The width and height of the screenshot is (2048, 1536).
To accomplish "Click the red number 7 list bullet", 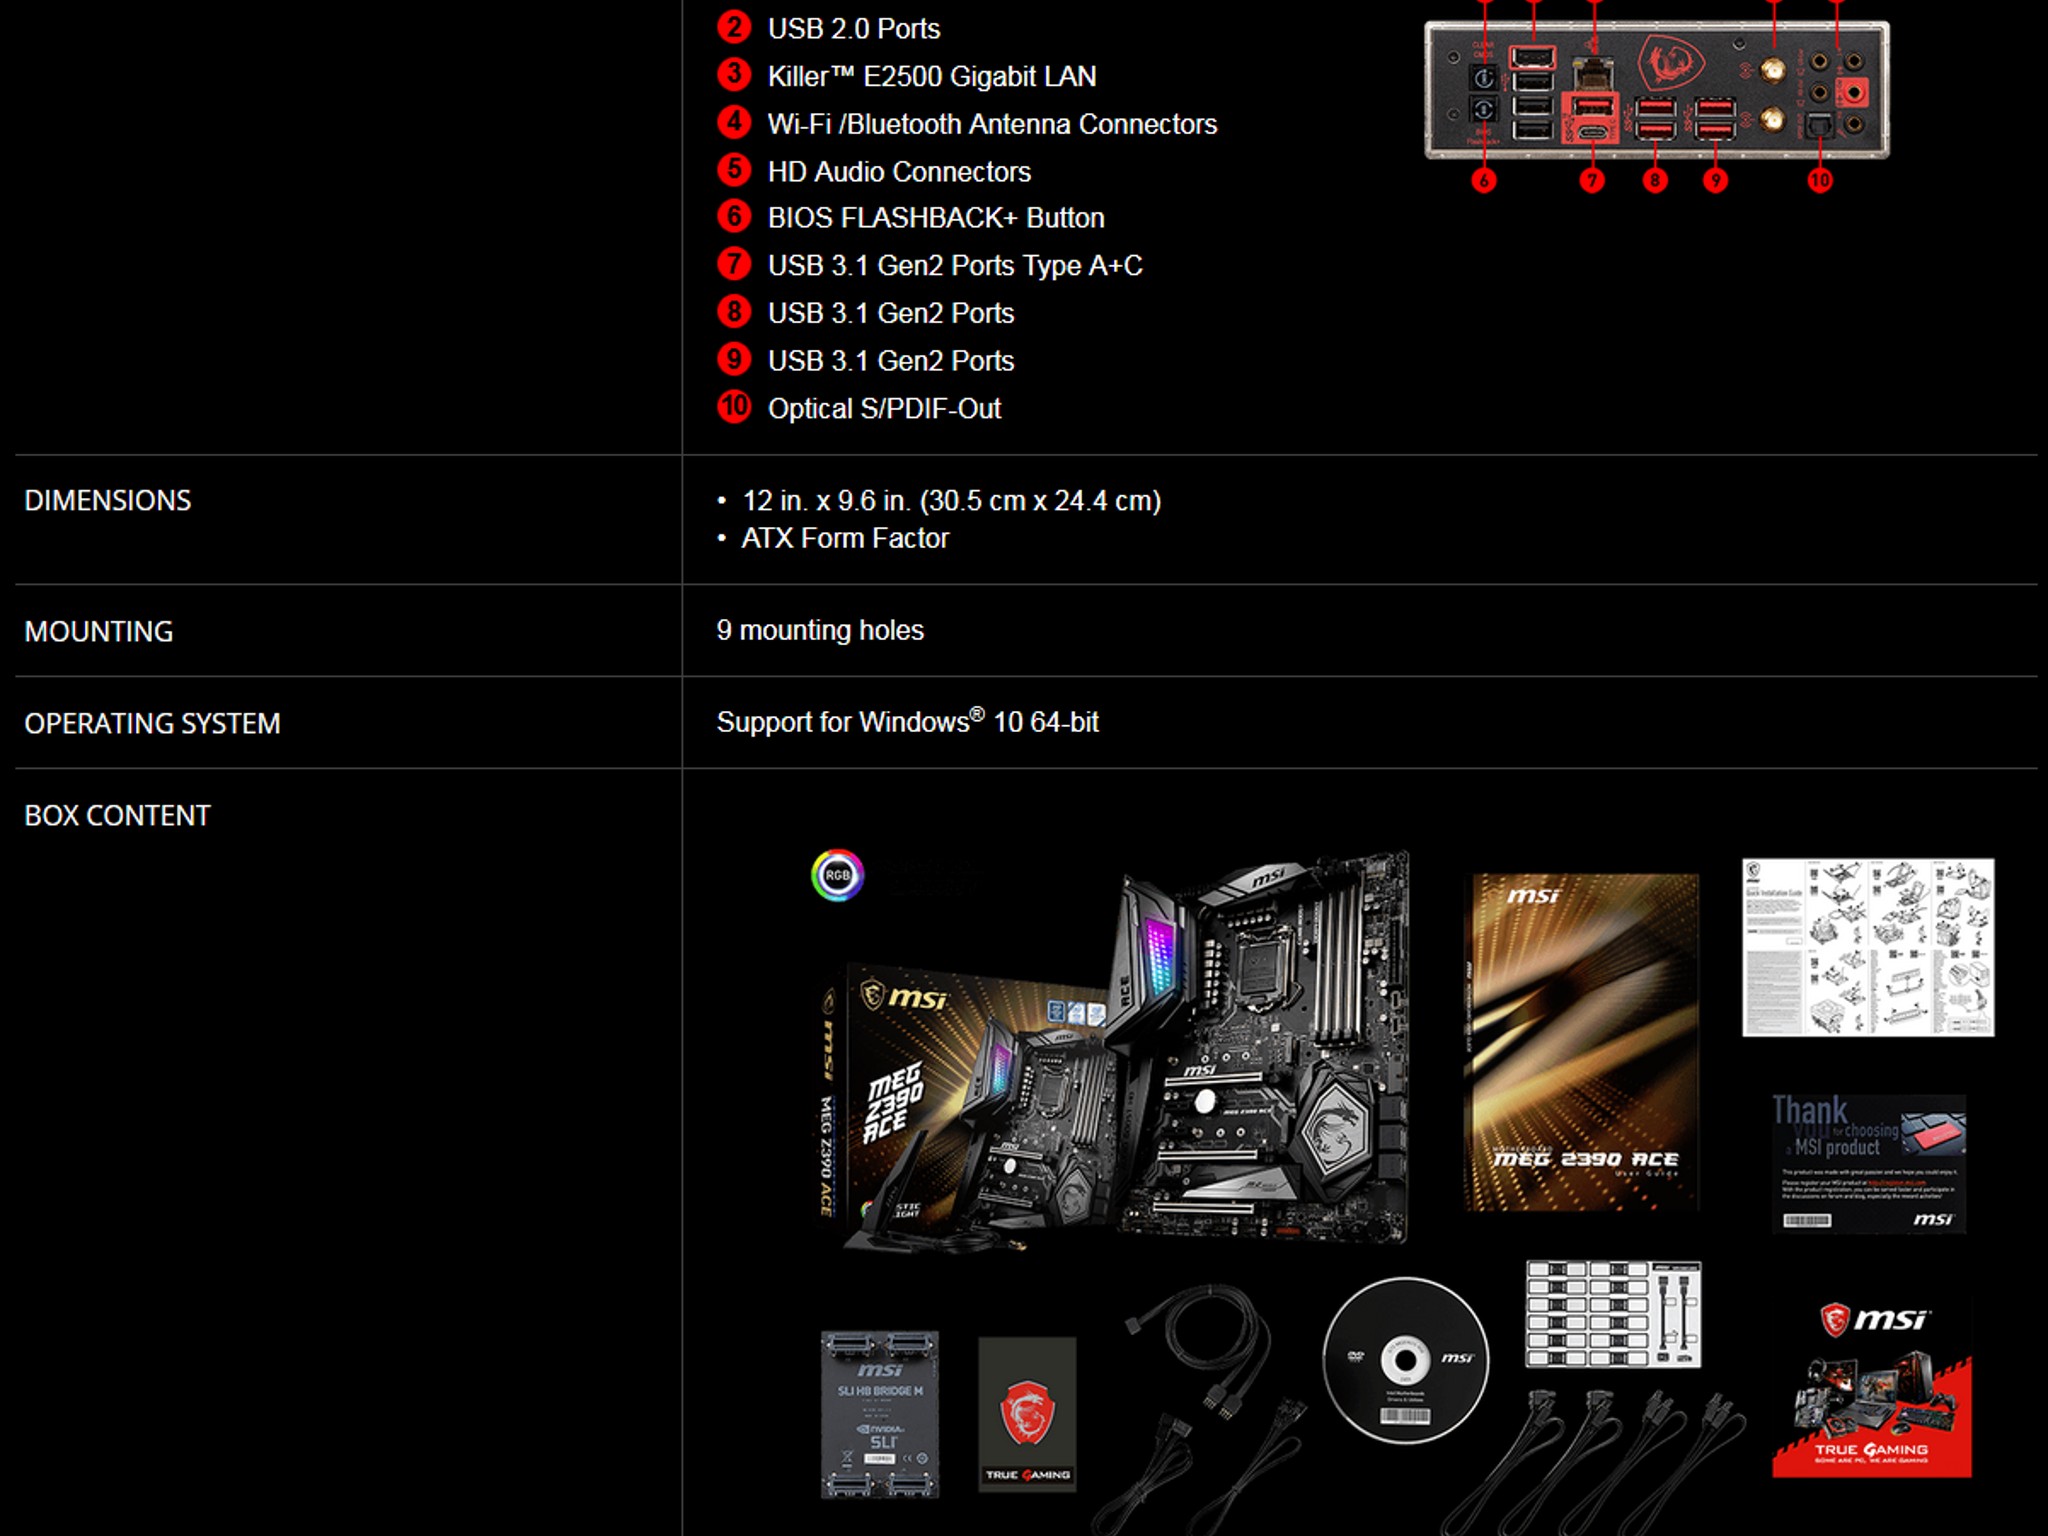I will (x=734, y=264).
